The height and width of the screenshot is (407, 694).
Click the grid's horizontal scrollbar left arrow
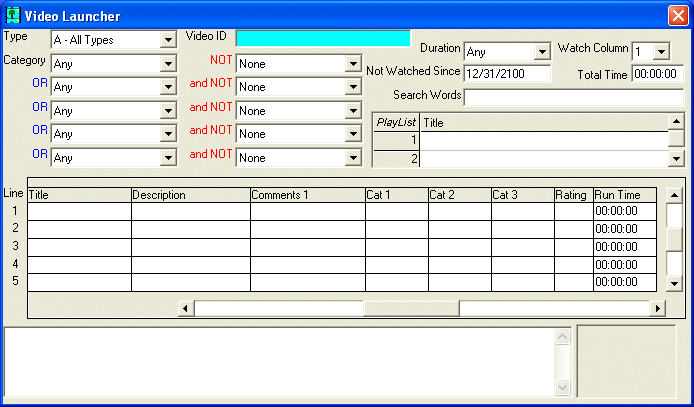pos(185,308)
